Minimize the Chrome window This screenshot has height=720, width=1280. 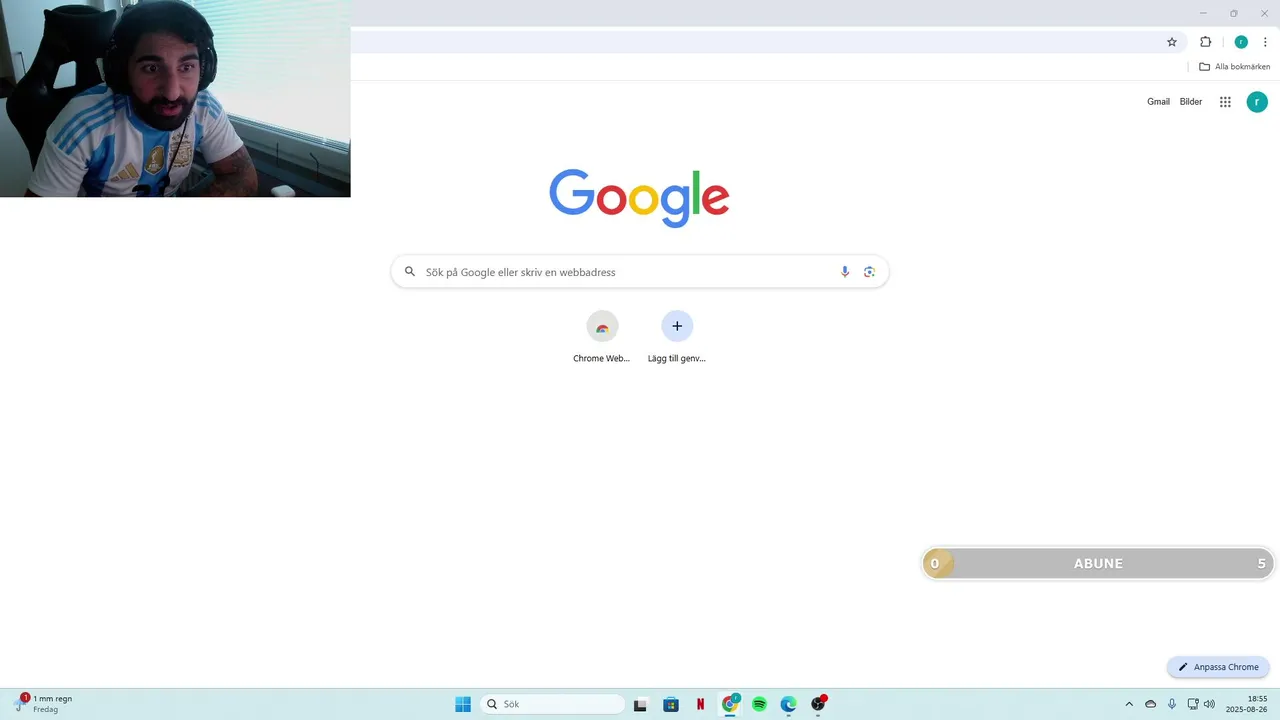[x=1203, y=13]
